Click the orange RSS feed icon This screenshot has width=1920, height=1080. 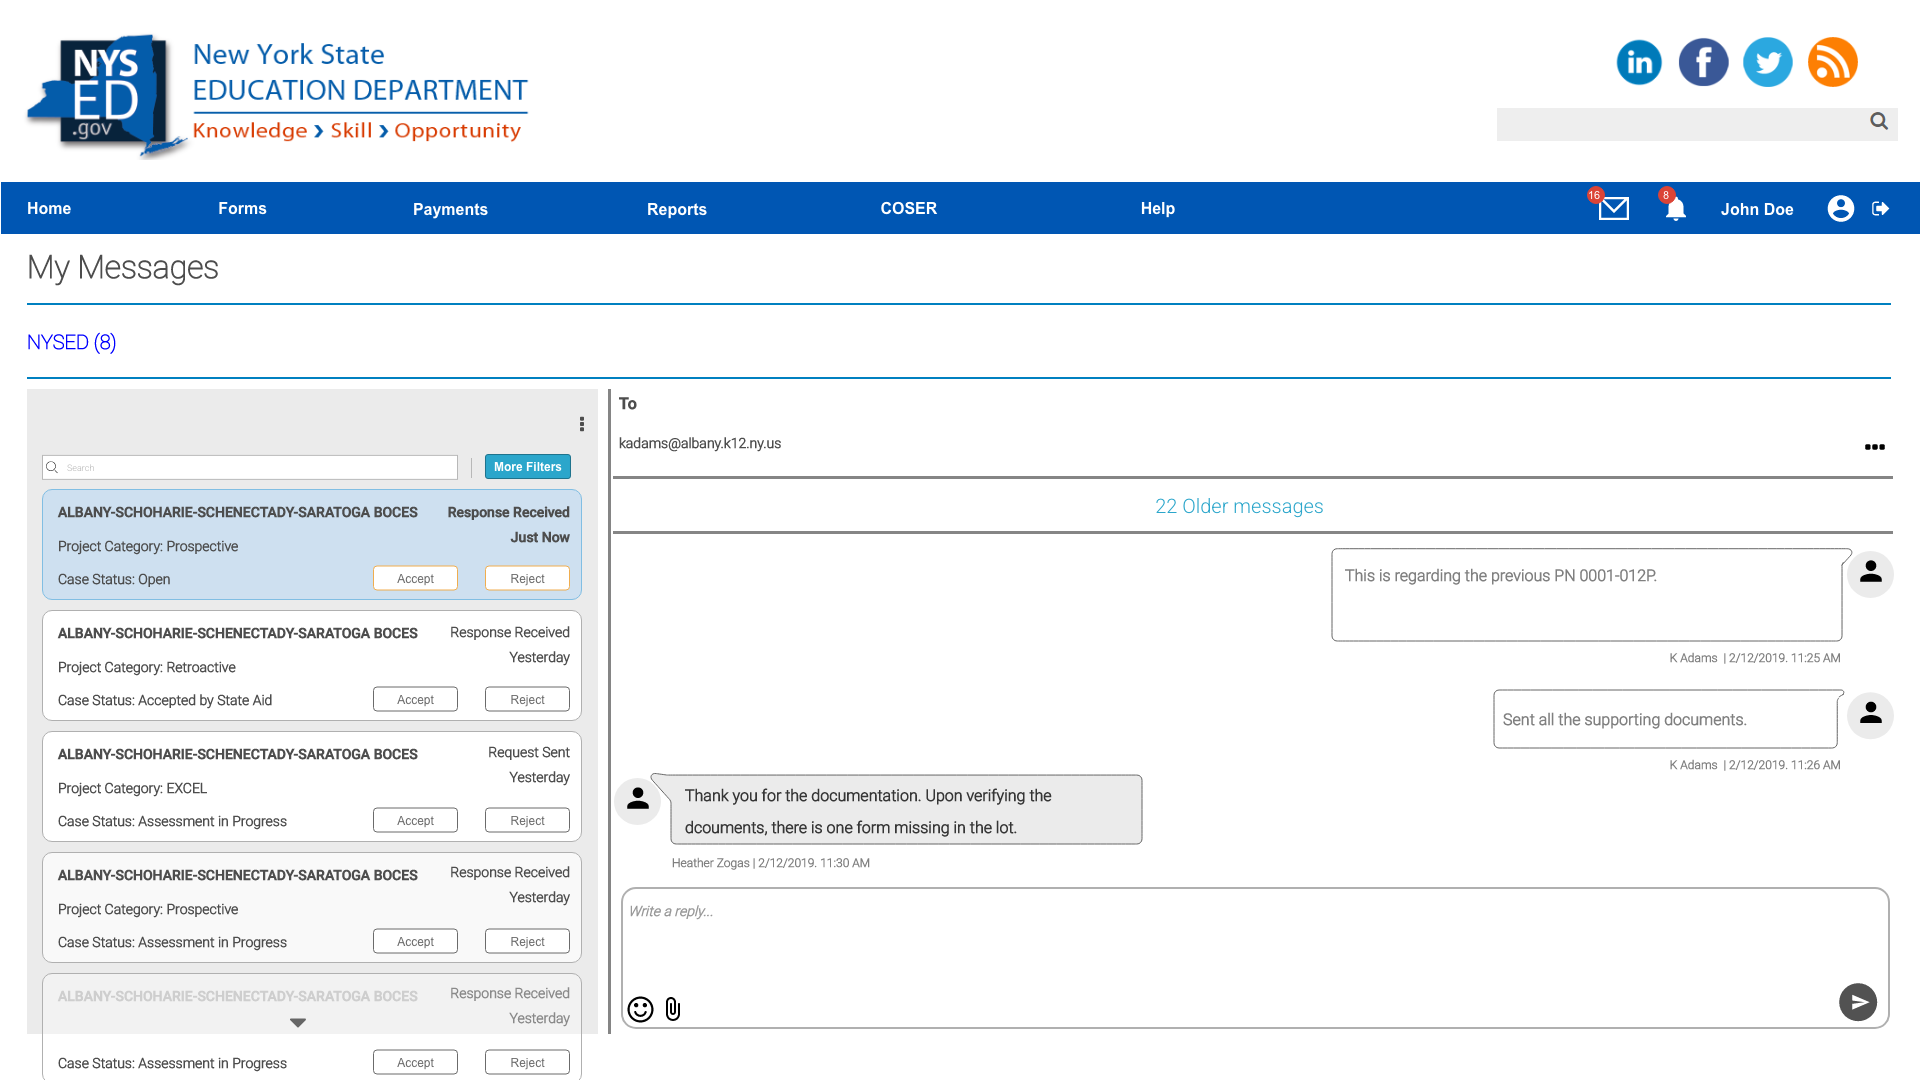click(x=1832, y=62)
